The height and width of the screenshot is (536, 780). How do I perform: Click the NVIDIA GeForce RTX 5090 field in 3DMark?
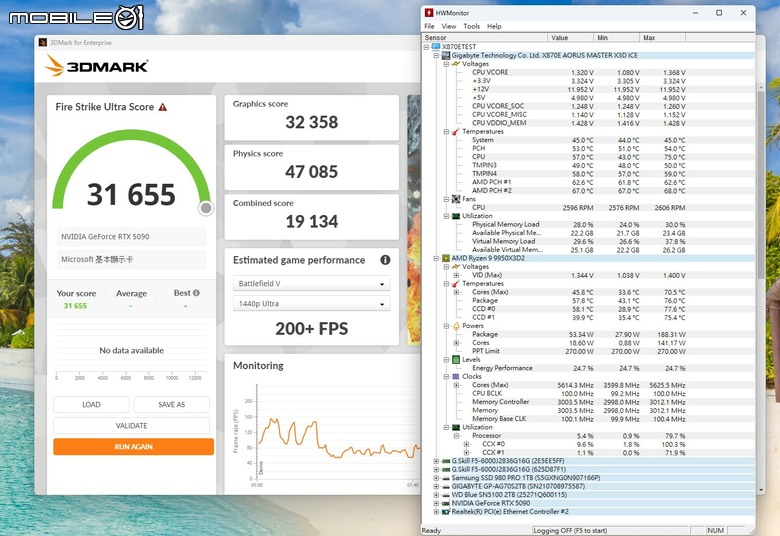131,236
